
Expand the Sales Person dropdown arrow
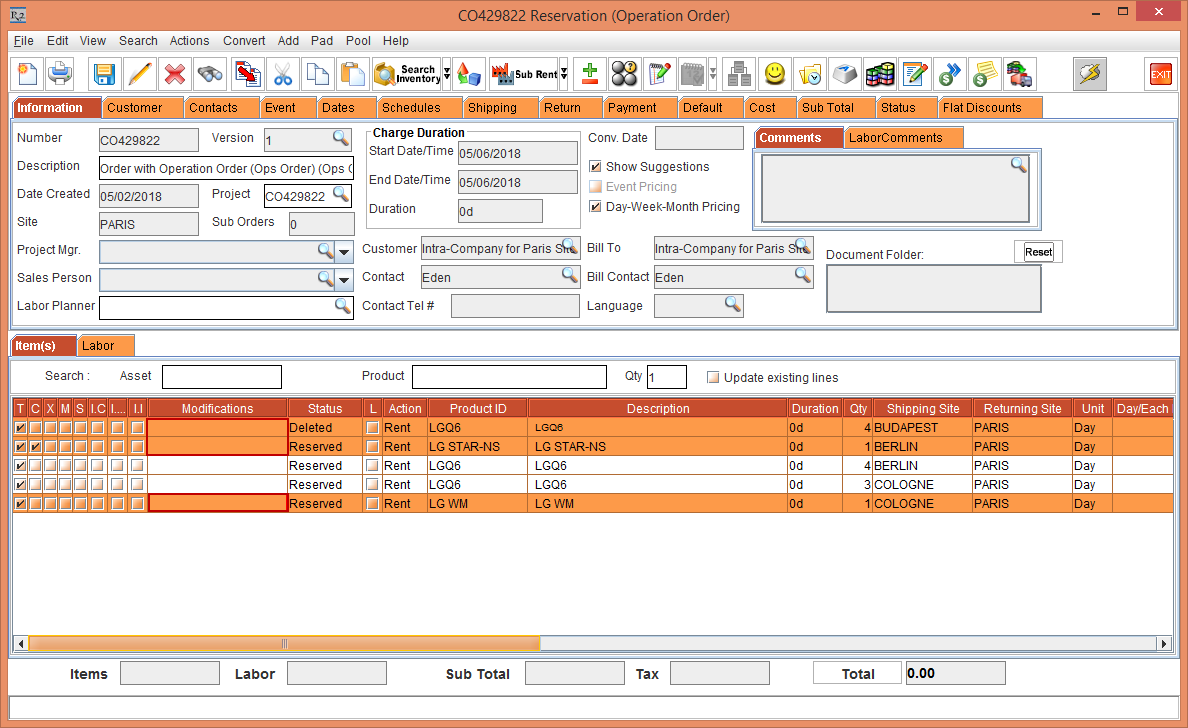click(x=344, y=279)
